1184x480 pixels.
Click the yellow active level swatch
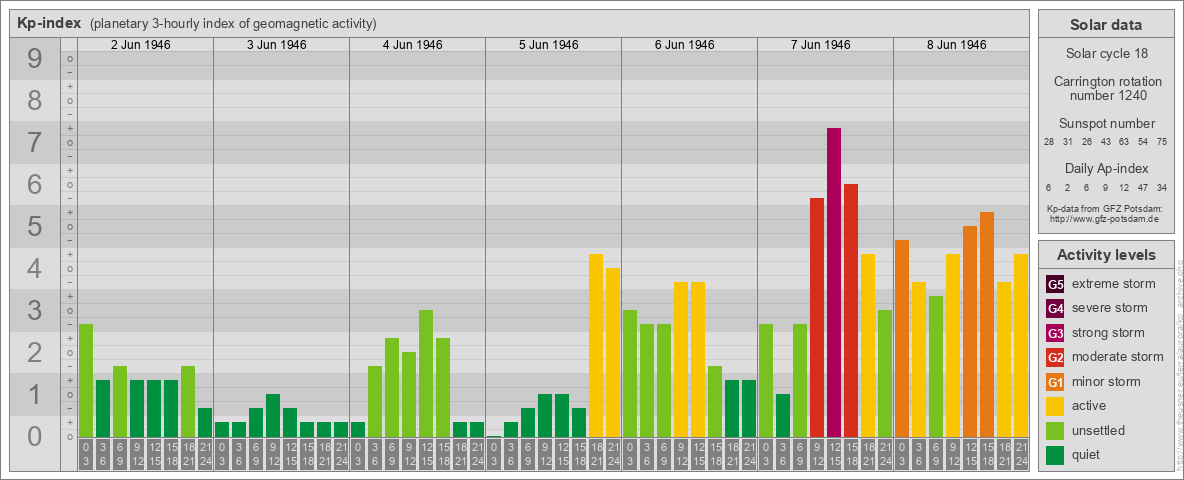[1055, 406]
